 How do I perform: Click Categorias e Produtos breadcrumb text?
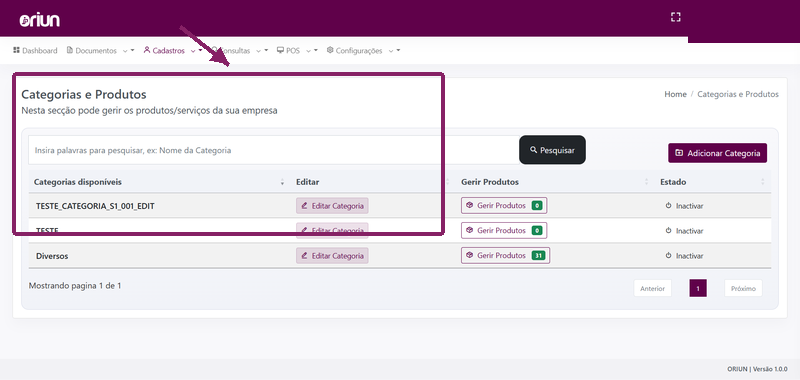click(x=738, y=94)
